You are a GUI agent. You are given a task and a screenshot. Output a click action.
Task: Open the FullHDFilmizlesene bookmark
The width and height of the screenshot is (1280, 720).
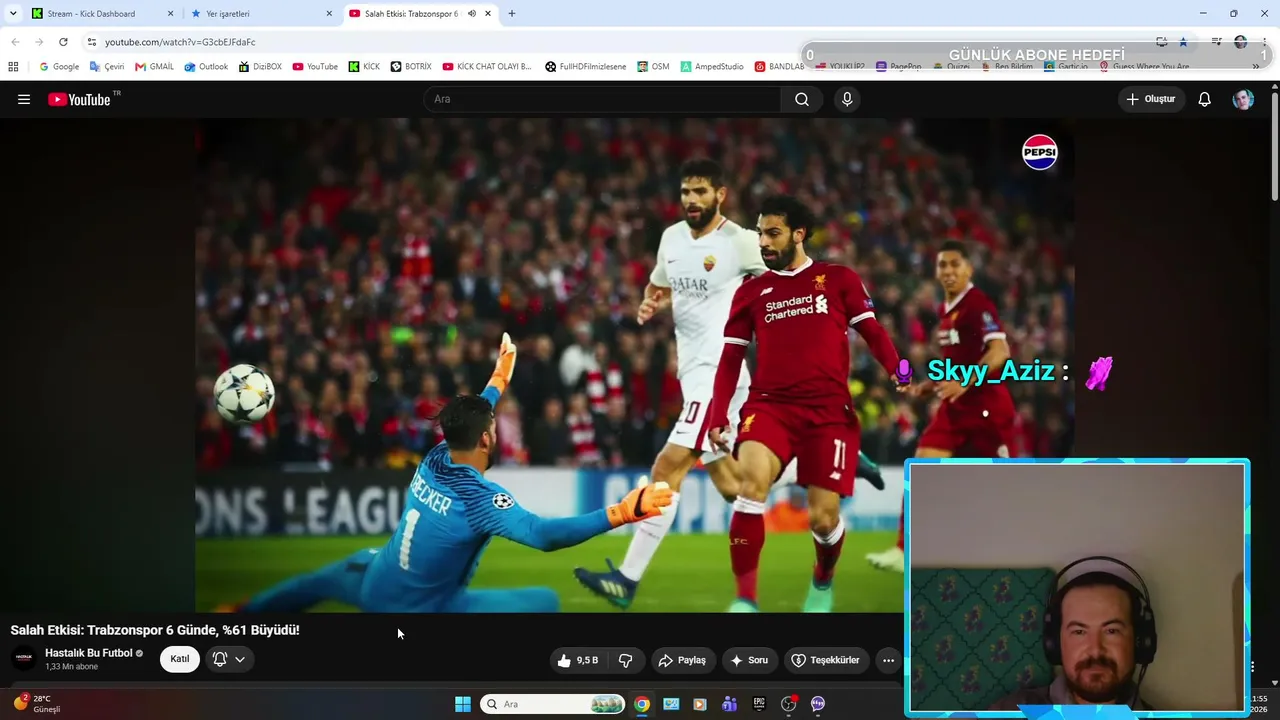pyautogui.click(x=586, y=67)
